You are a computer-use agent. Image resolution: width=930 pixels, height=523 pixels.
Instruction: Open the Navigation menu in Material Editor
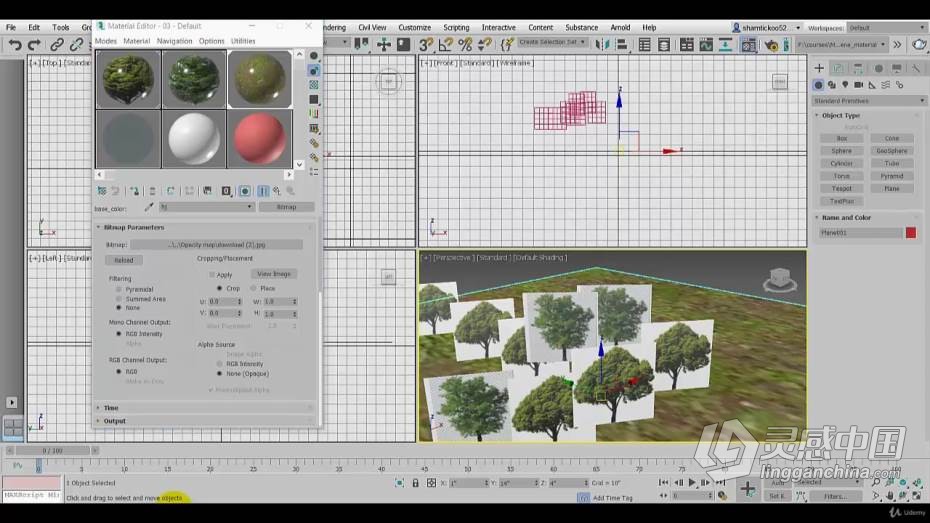(174, 41)
